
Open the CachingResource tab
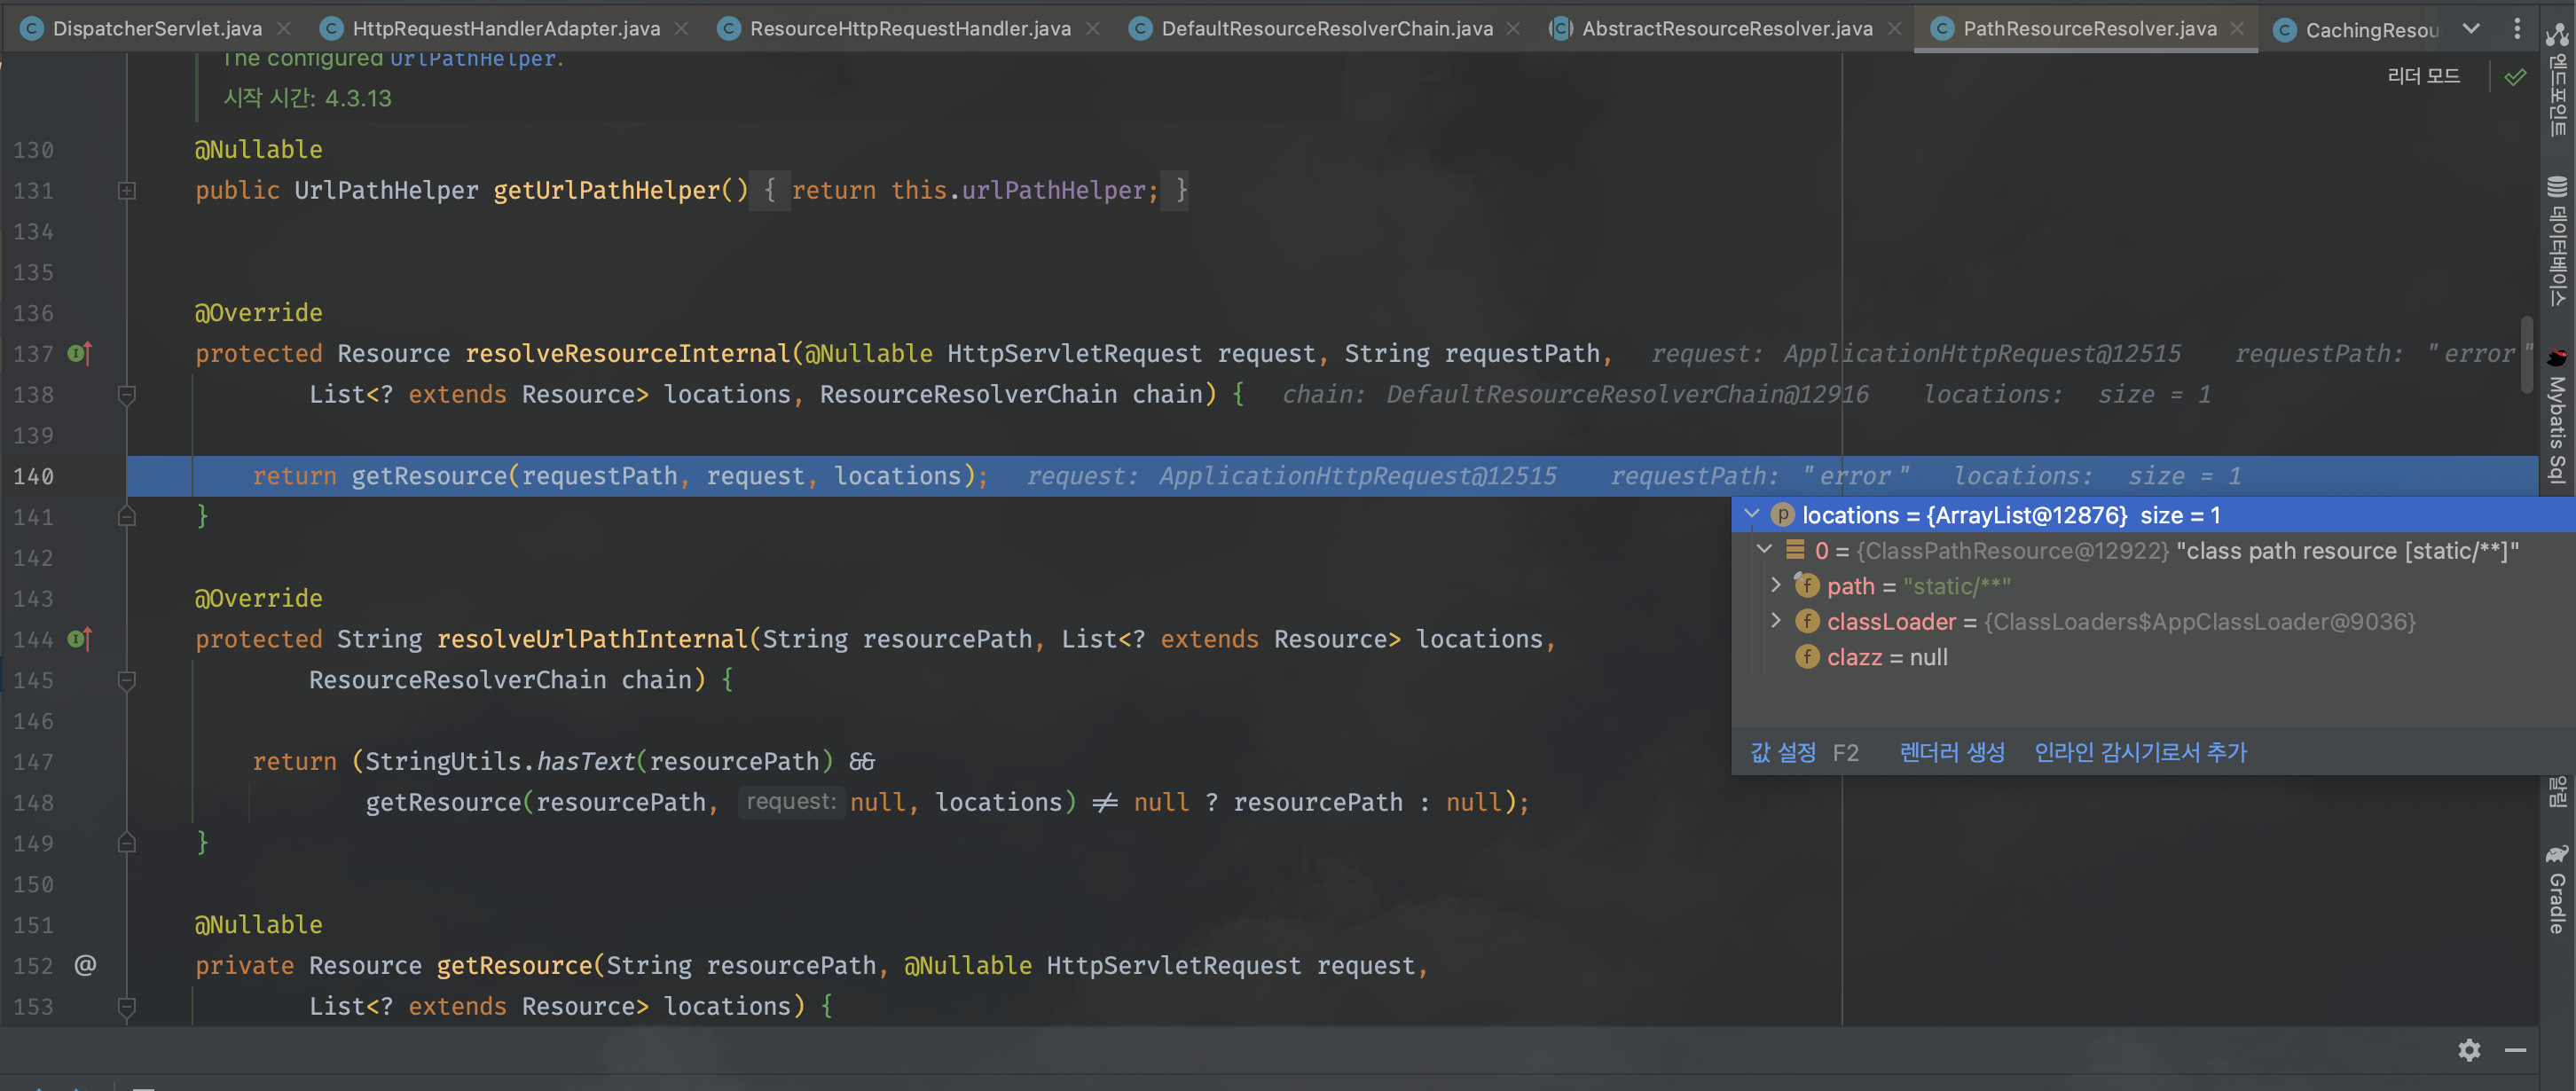coord(2356,30)
